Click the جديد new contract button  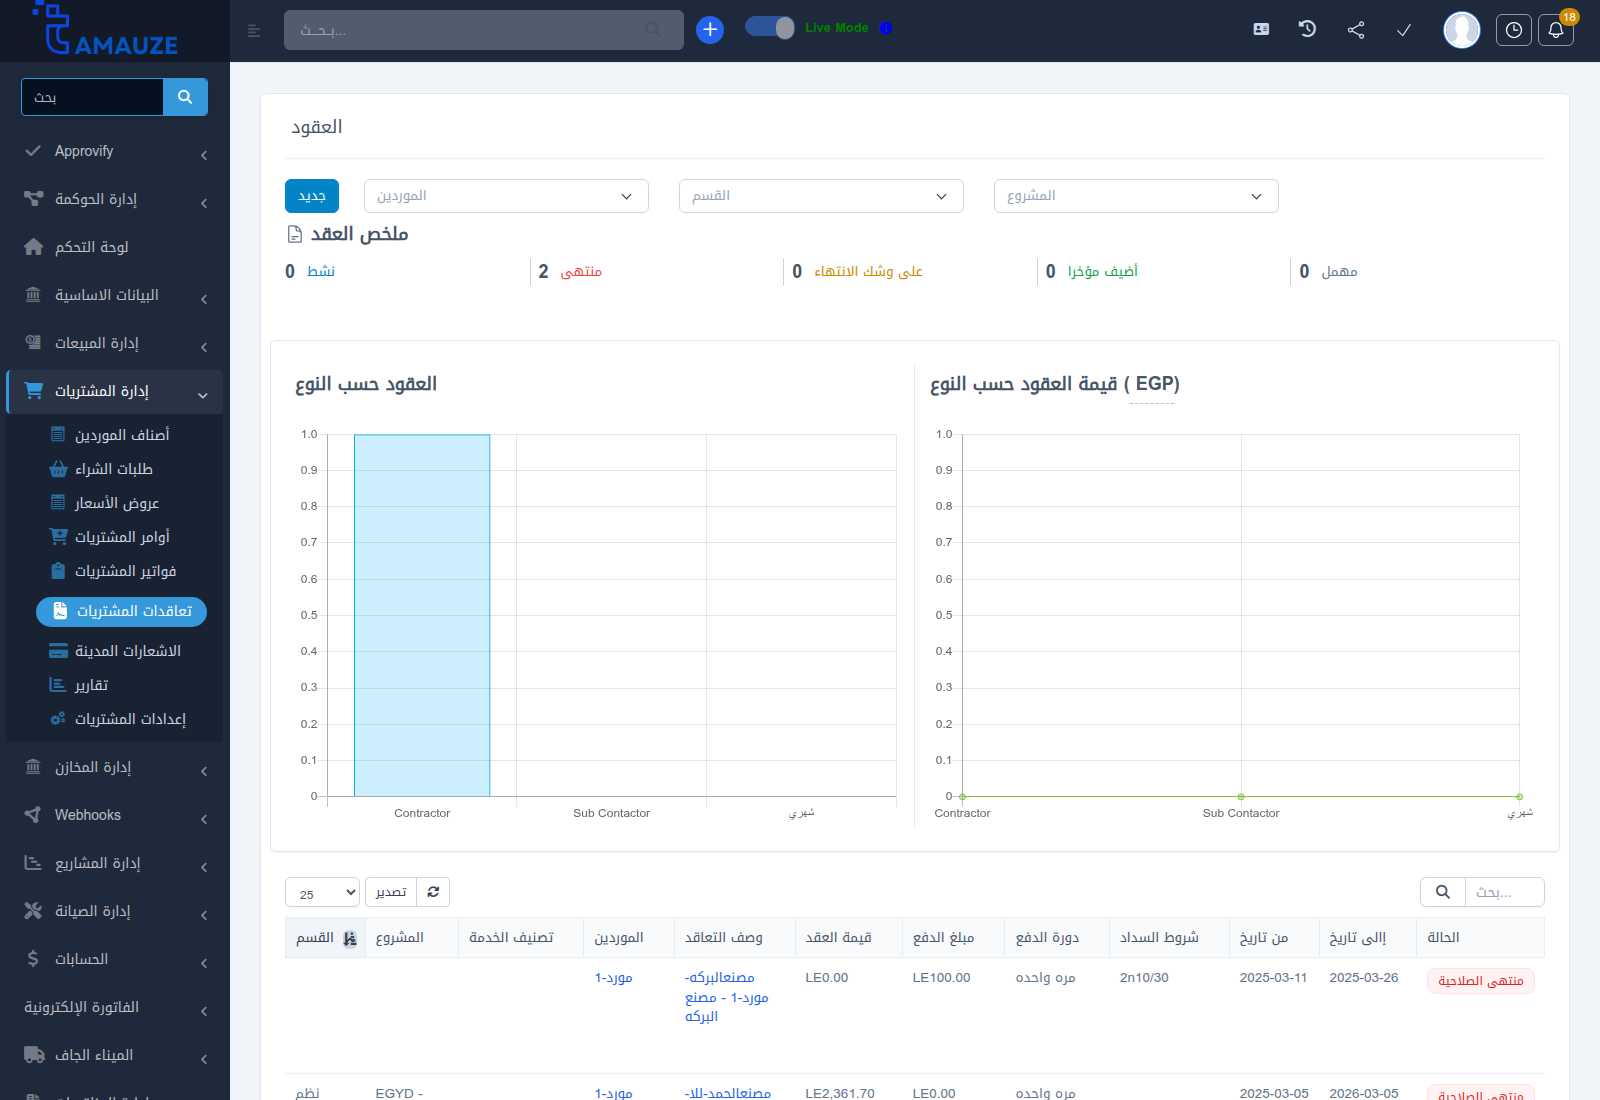(312, 196)
